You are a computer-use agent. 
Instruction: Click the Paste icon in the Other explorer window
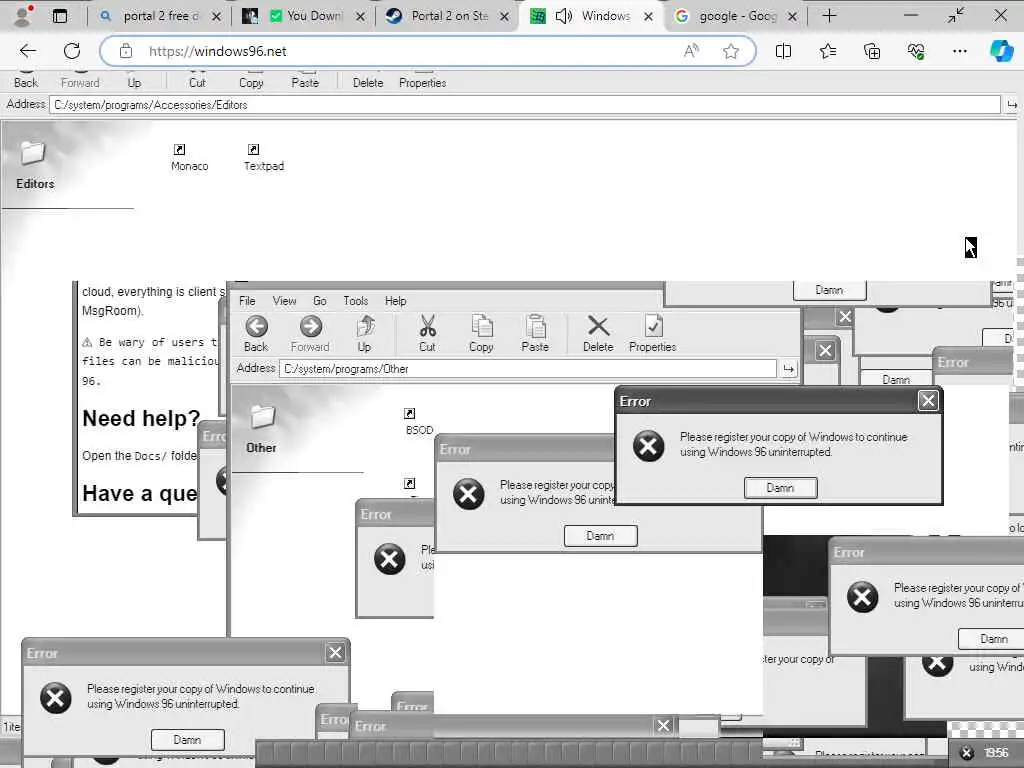click(x=535, y=326)
